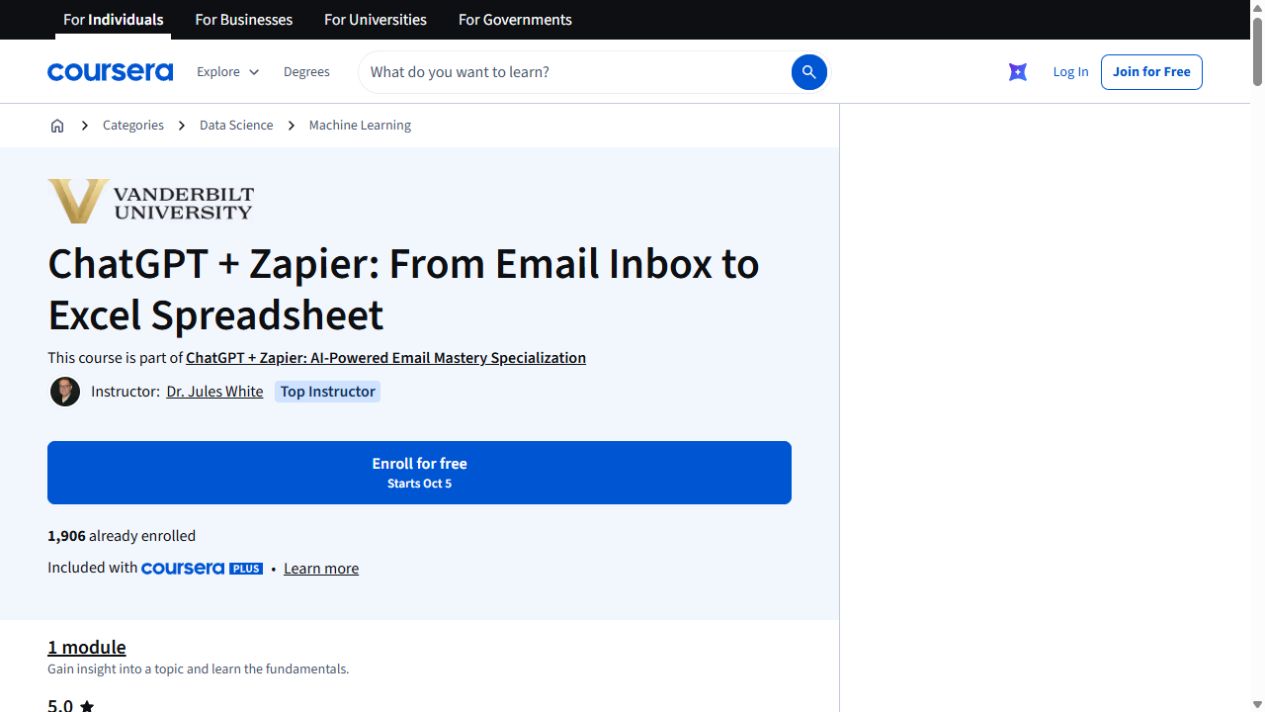Open the 1 module link
This screenshot has height=712, width=1265.
87,647
